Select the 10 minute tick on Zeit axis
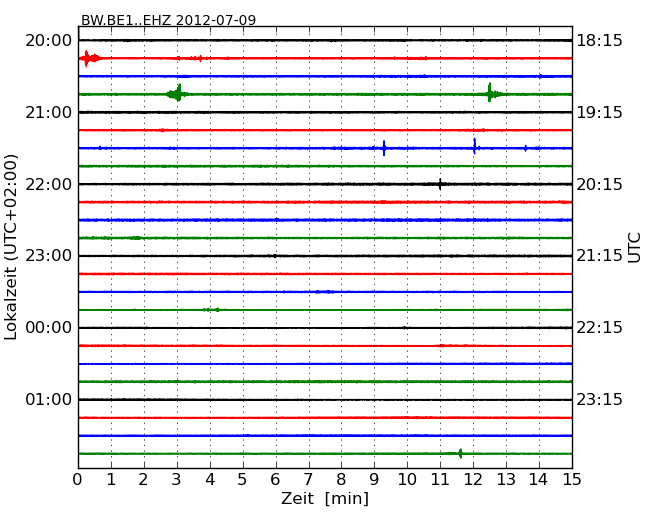The image size is (650, 520). tap(407, 479)
